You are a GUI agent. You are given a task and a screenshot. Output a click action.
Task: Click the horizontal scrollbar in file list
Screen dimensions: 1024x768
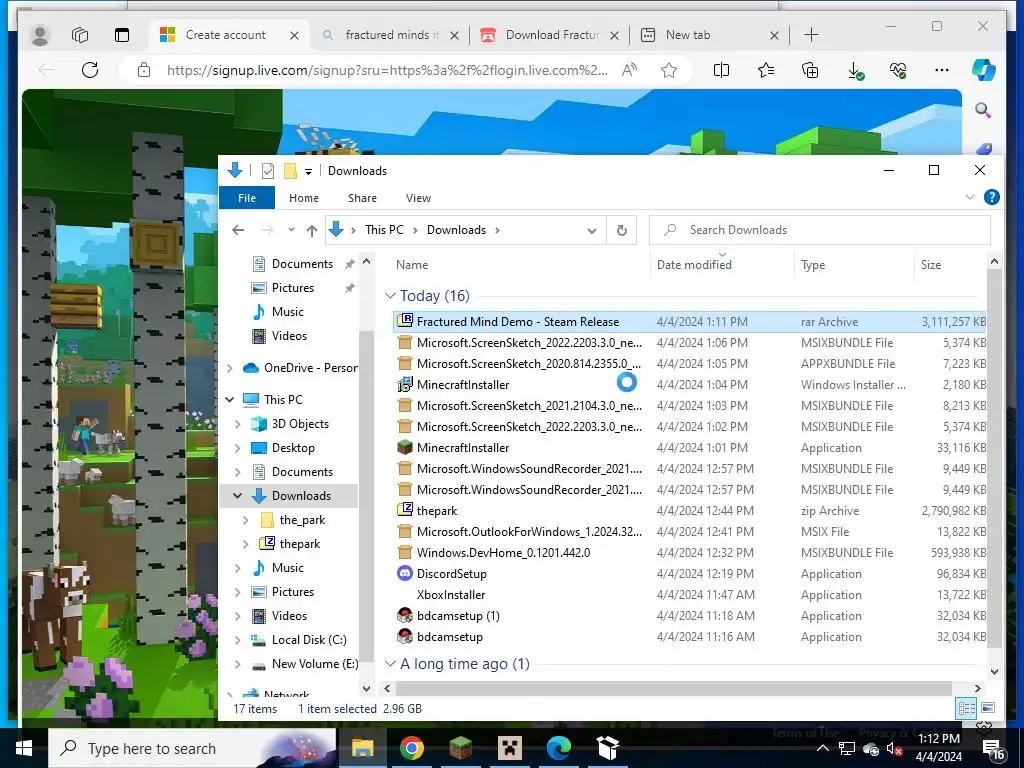673,688
